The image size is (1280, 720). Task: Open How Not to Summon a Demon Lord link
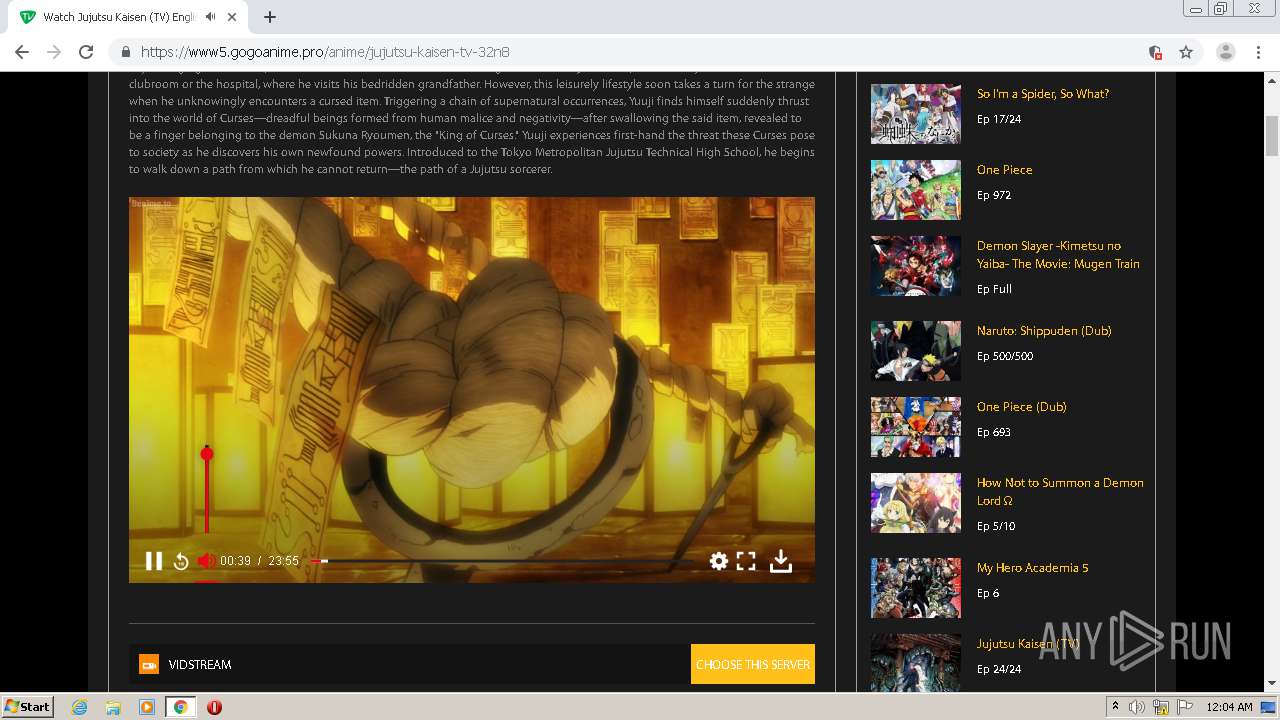pyautogui.click(x=1060, y=491)
